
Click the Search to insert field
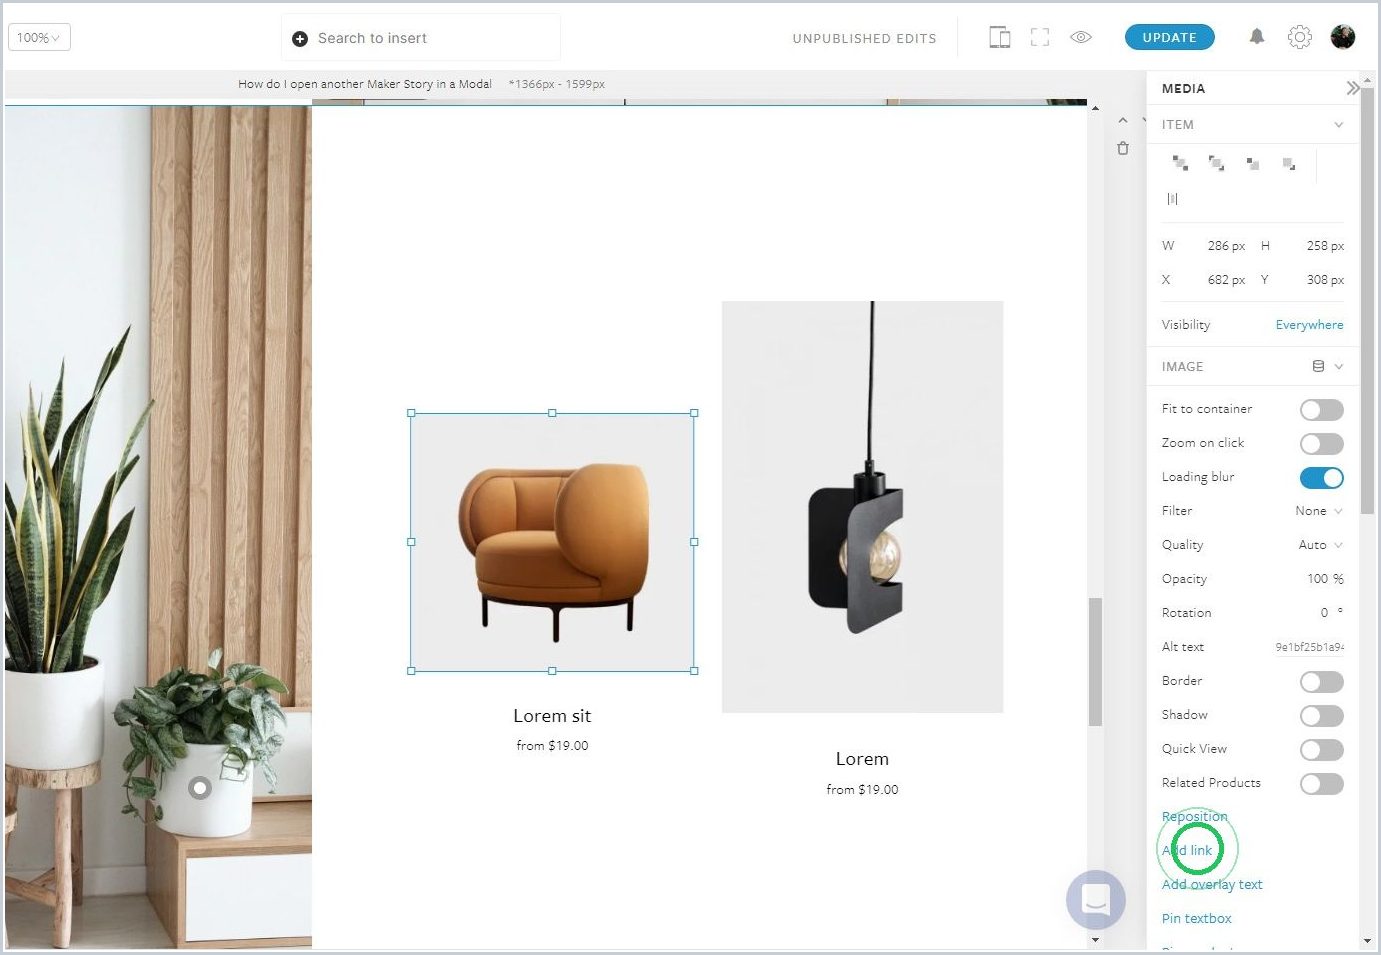click(x=421, y=38)
